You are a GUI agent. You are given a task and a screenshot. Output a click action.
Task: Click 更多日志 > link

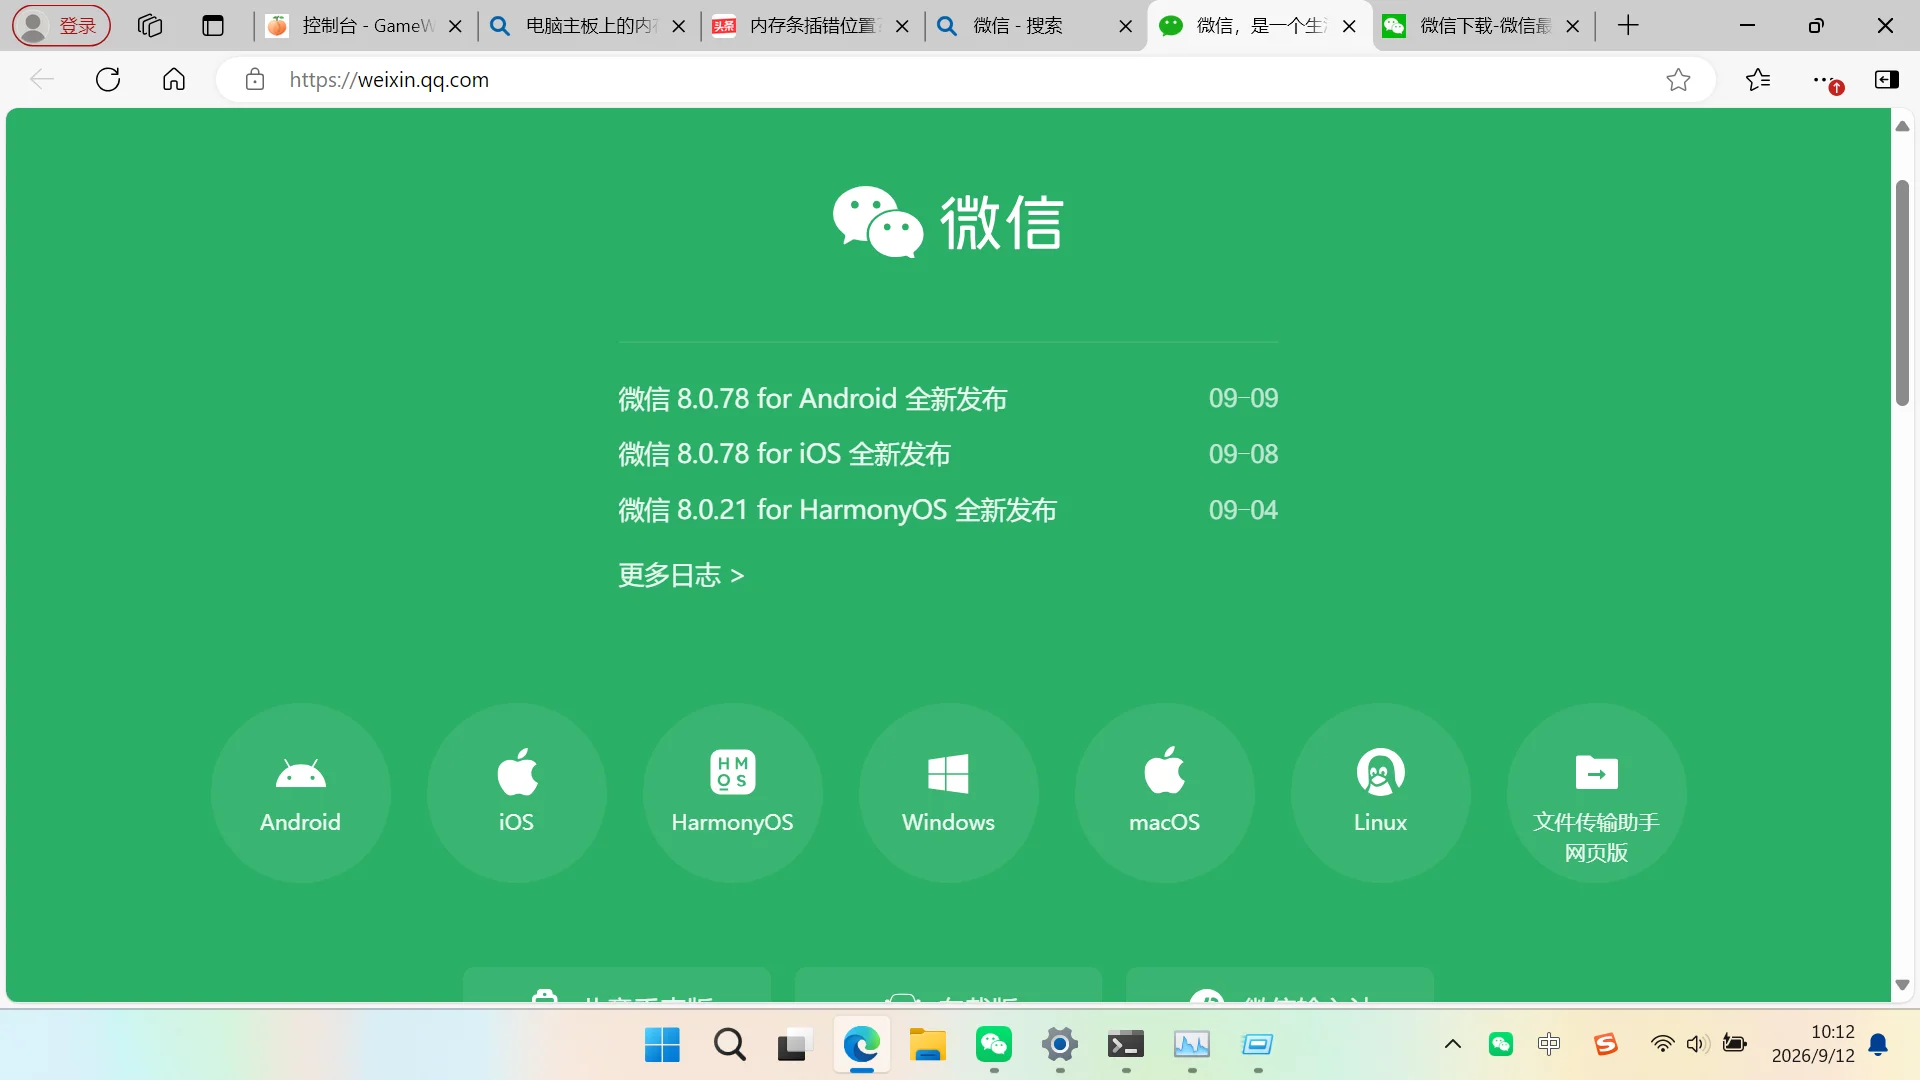[x=681, y=575]
